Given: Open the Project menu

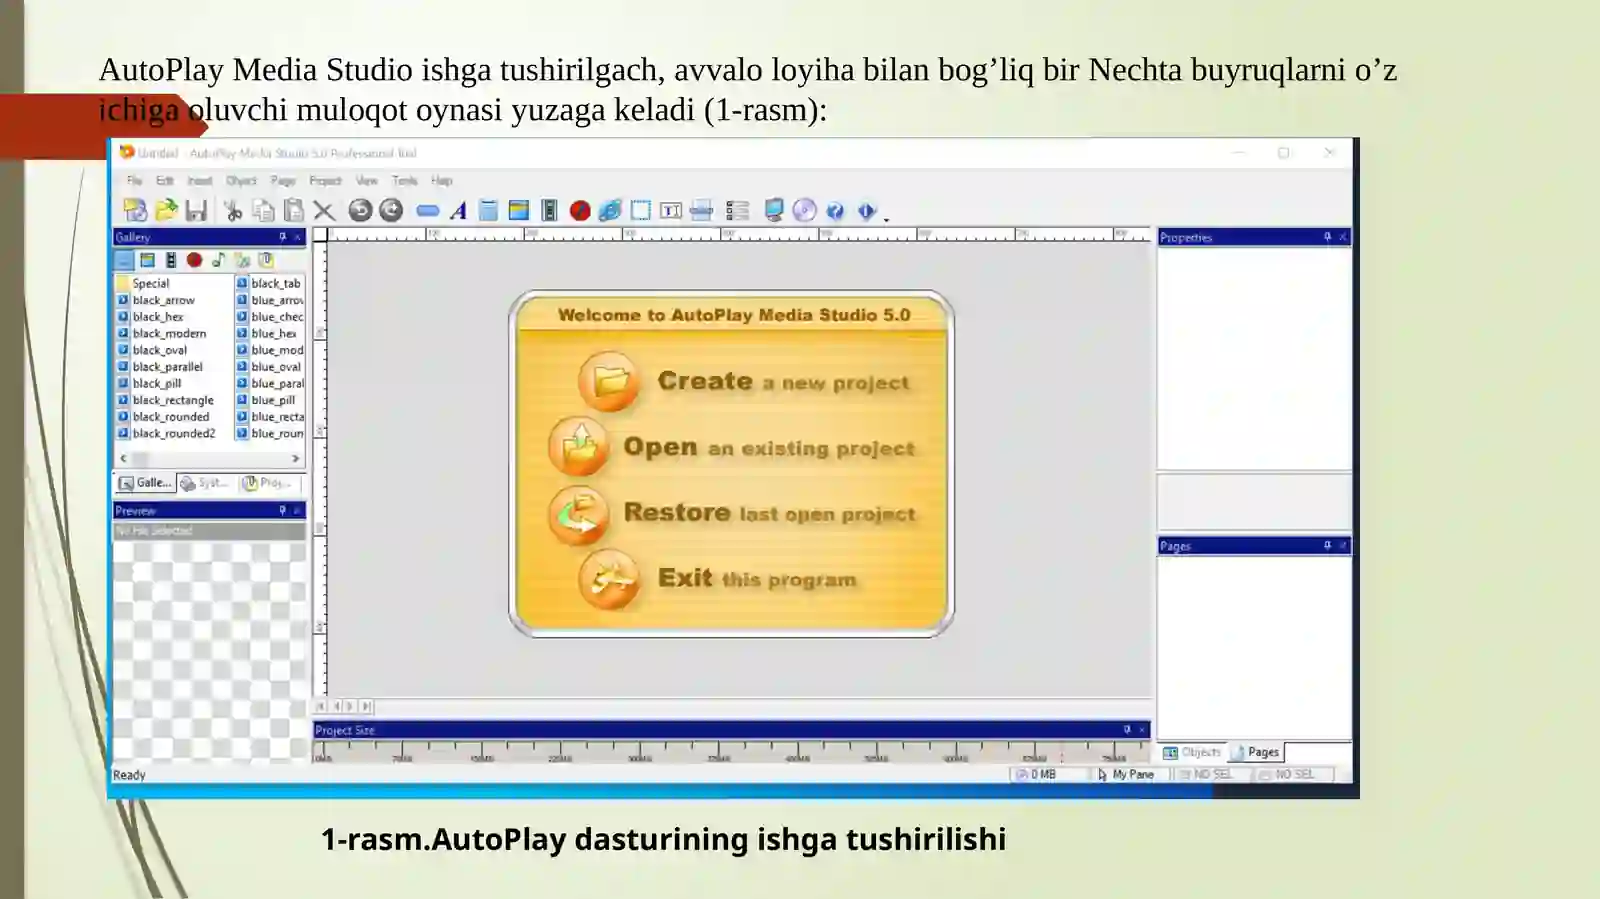Looking at the screenshot, I should [325, 181].
